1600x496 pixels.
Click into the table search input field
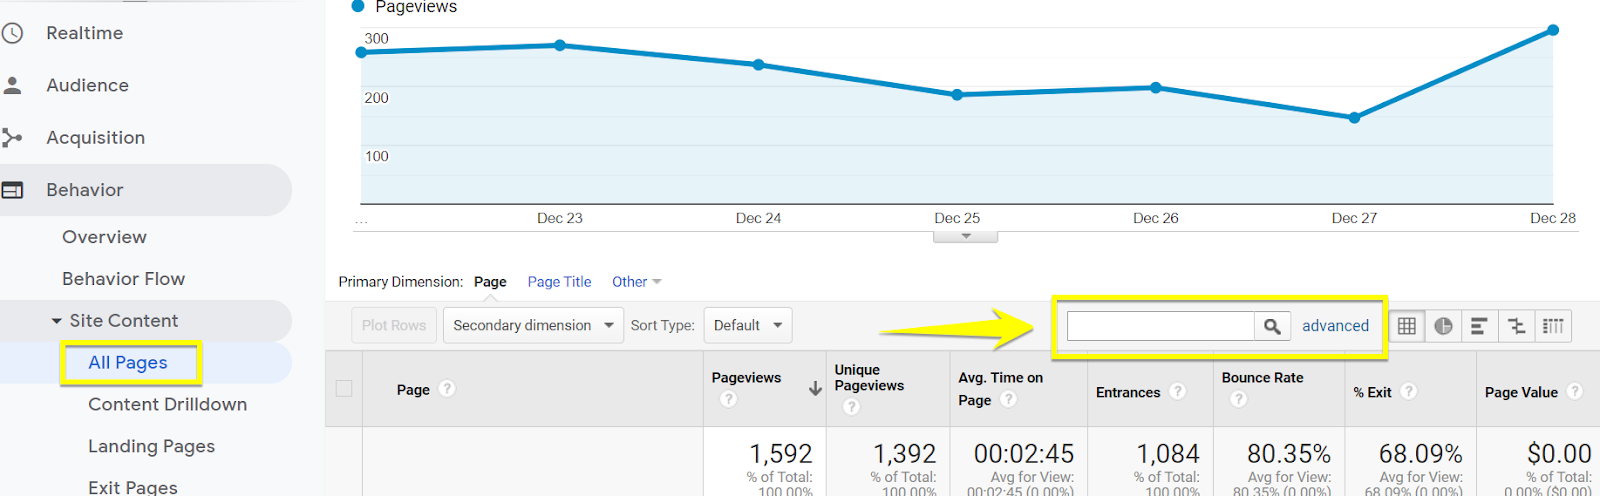coord(1160,326)
